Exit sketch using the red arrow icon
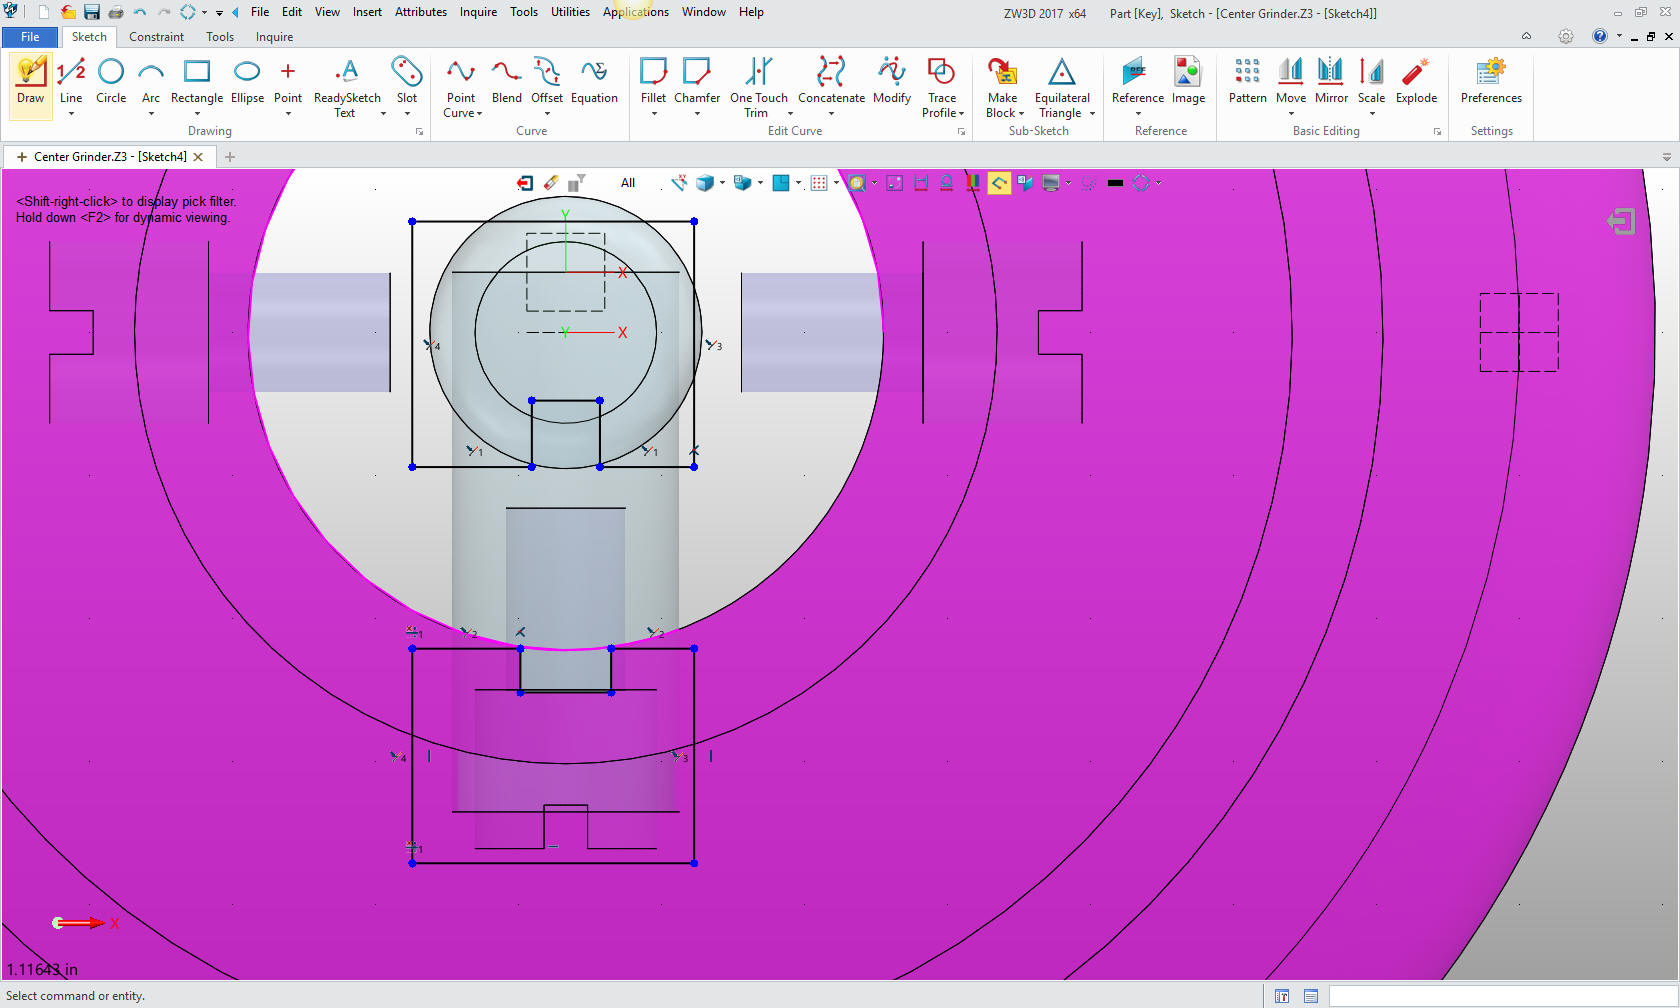Viewport: 1680px width, 1008px height. point(525,183)
